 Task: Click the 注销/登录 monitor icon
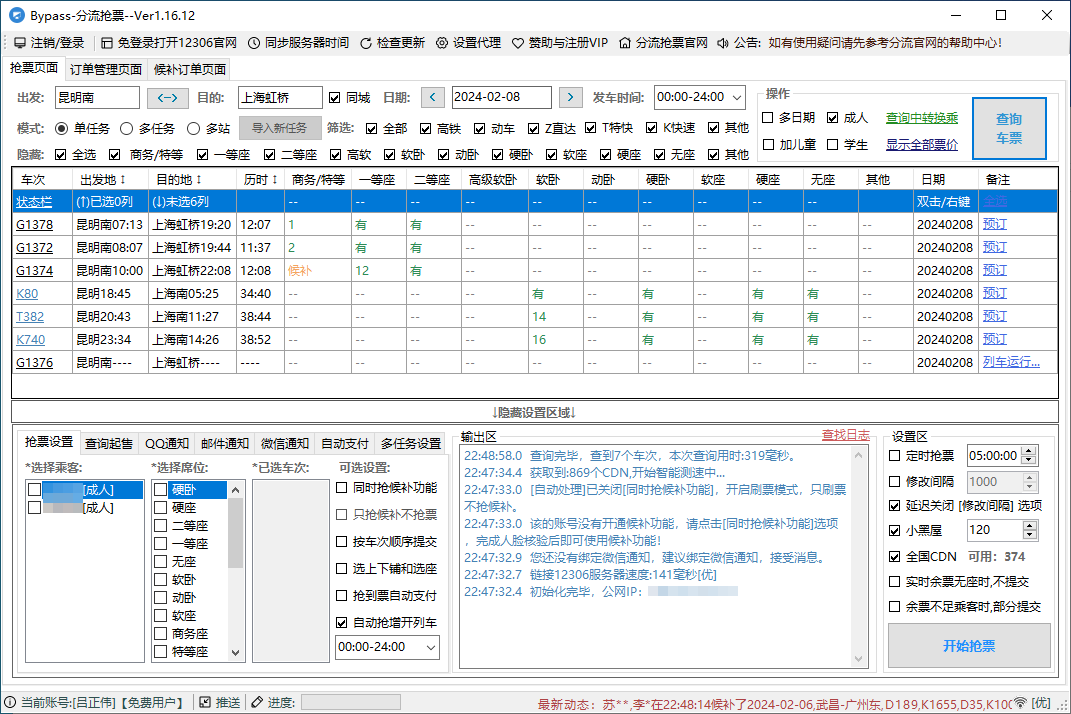point(19,43)
